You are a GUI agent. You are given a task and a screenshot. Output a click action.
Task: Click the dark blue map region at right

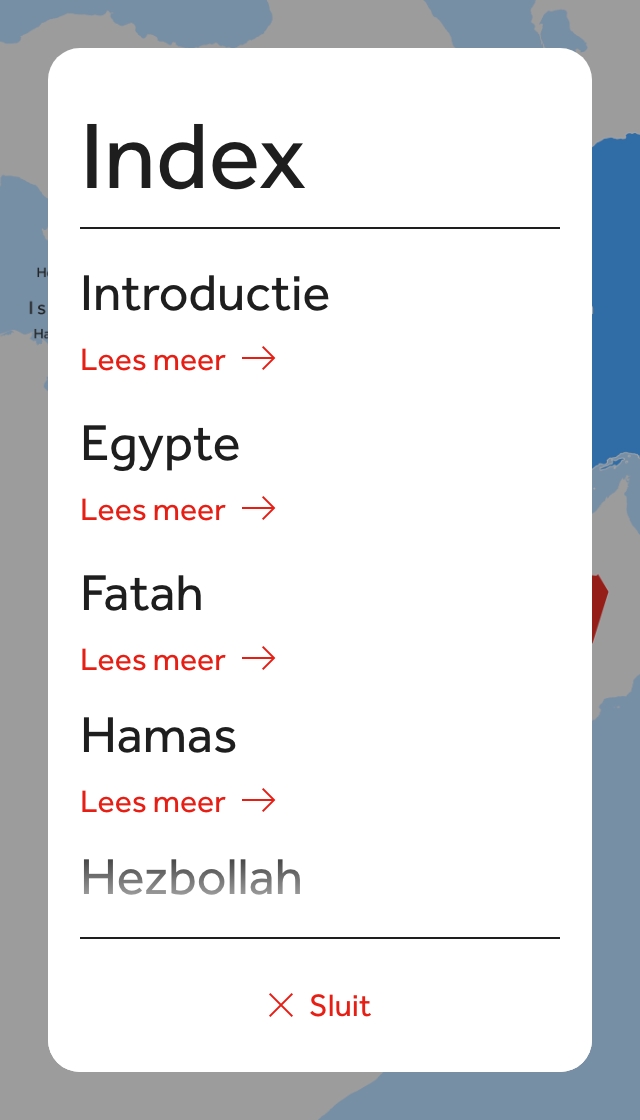(615, 300)
